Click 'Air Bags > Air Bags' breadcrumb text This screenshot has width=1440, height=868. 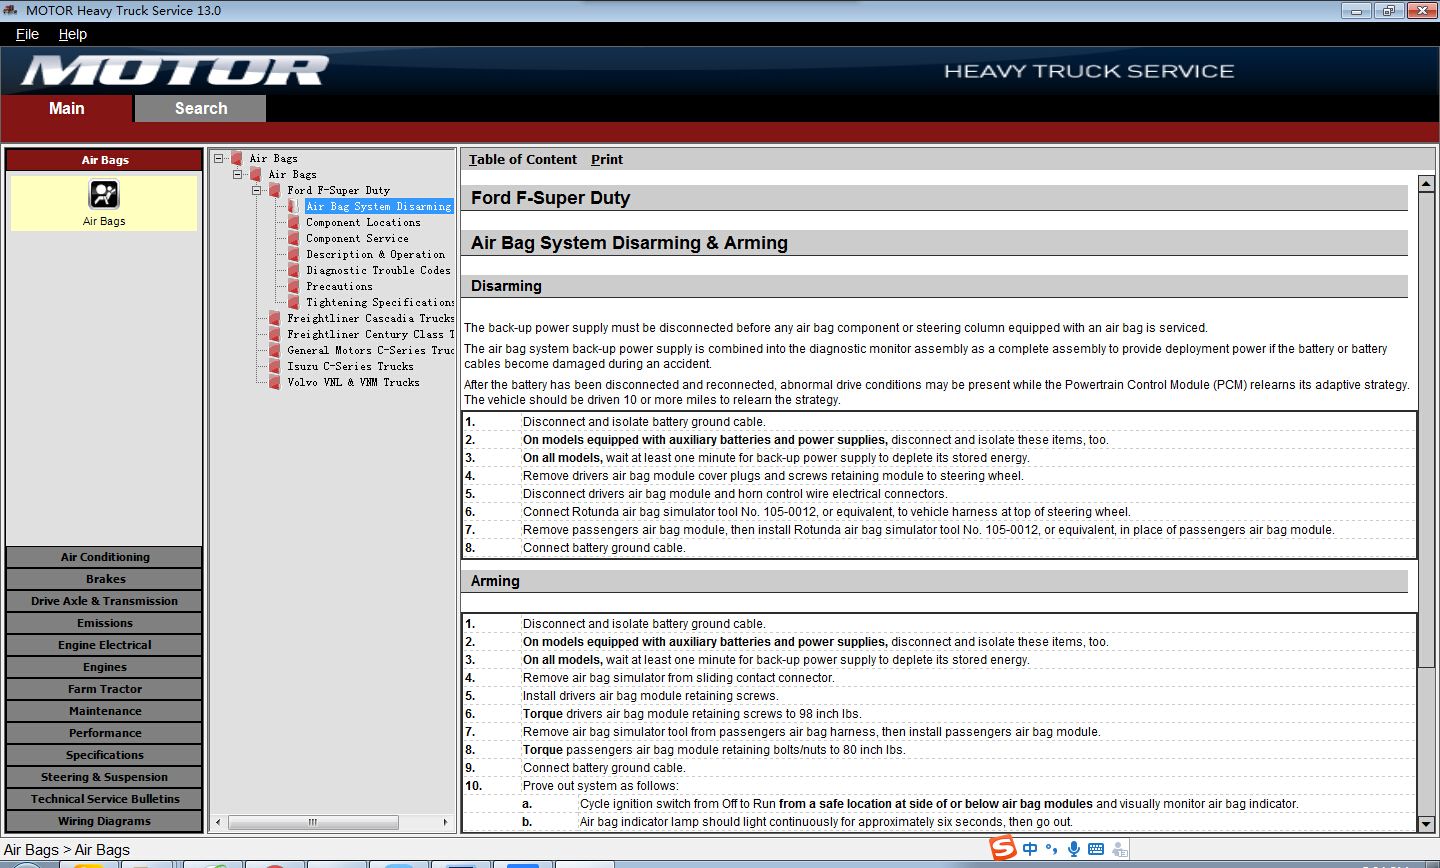(67, 850)
